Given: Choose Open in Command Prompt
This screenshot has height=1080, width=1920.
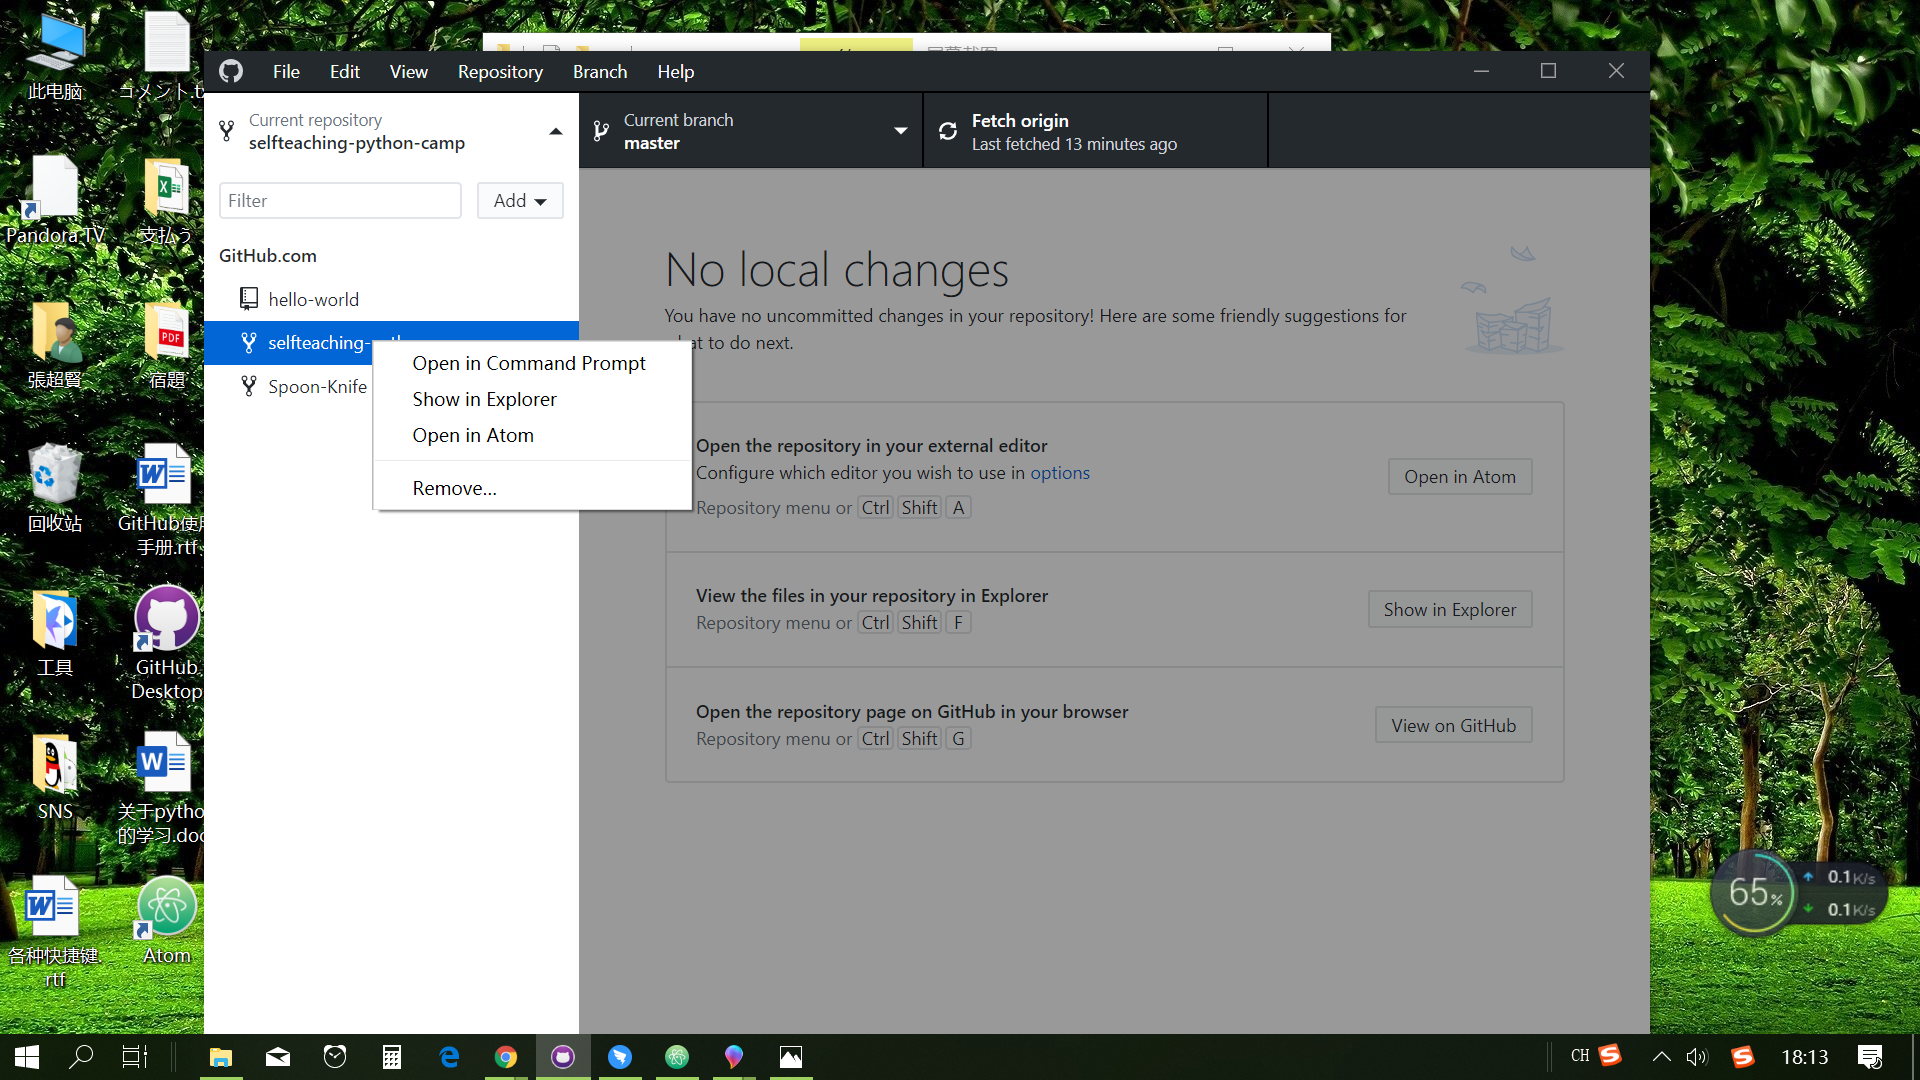Looking at the screenshot, I should [532, 363].
